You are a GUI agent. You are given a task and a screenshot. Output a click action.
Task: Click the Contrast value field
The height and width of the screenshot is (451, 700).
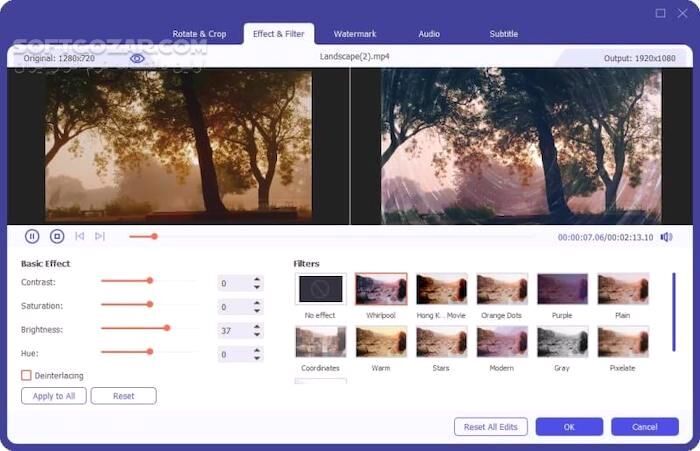[x=240, y=283]
